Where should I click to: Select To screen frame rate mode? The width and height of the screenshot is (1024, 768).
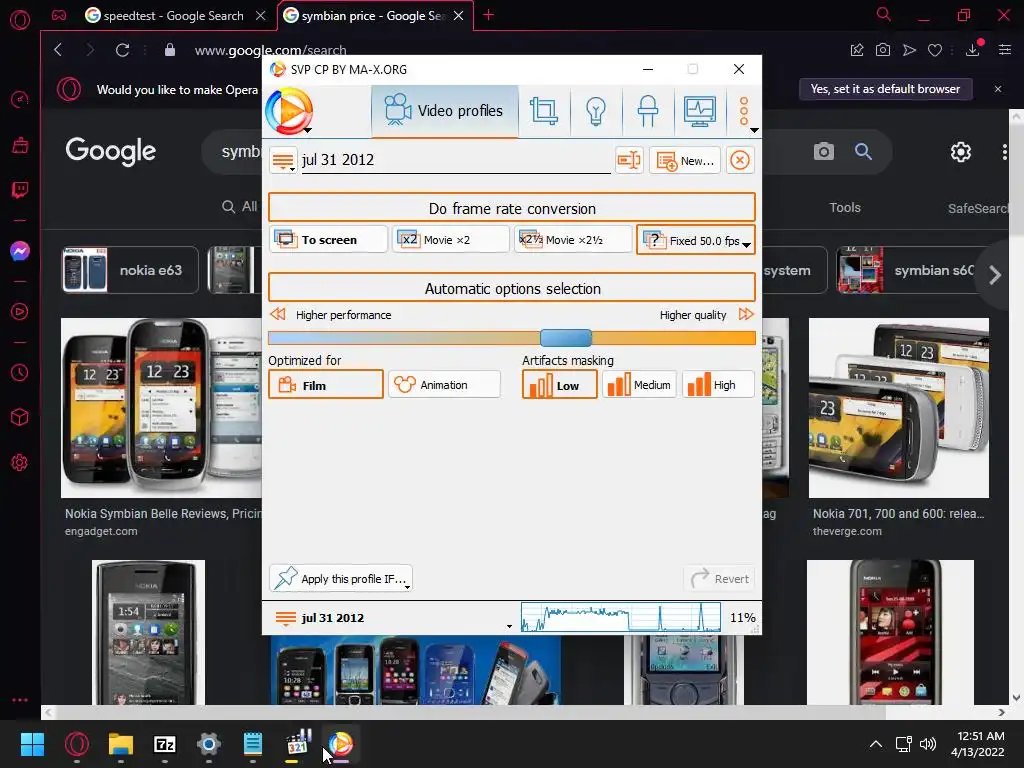tap(328, 240)
